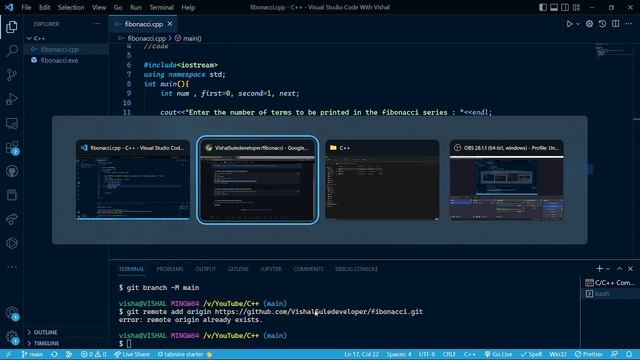The width and height of the screenshot is (640, 360).
Task: Open Source Control view
Action: pyautogui.click(x=12, y=75)
